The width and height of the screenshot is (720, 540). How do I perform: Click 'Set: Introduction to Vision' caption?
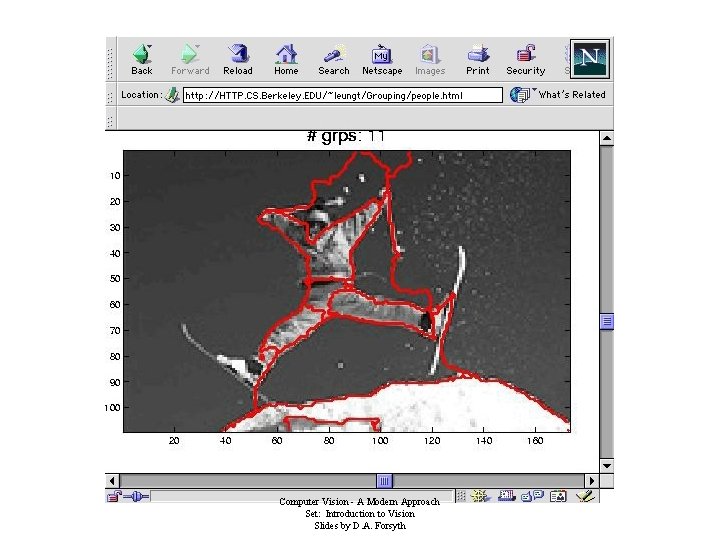(360, 514)
